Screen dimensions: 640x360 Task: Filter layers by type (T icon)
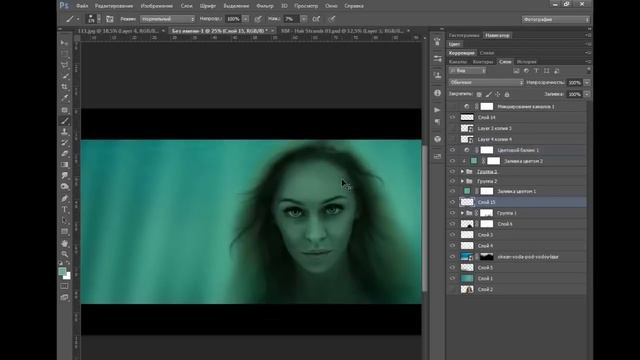[536, 71]
